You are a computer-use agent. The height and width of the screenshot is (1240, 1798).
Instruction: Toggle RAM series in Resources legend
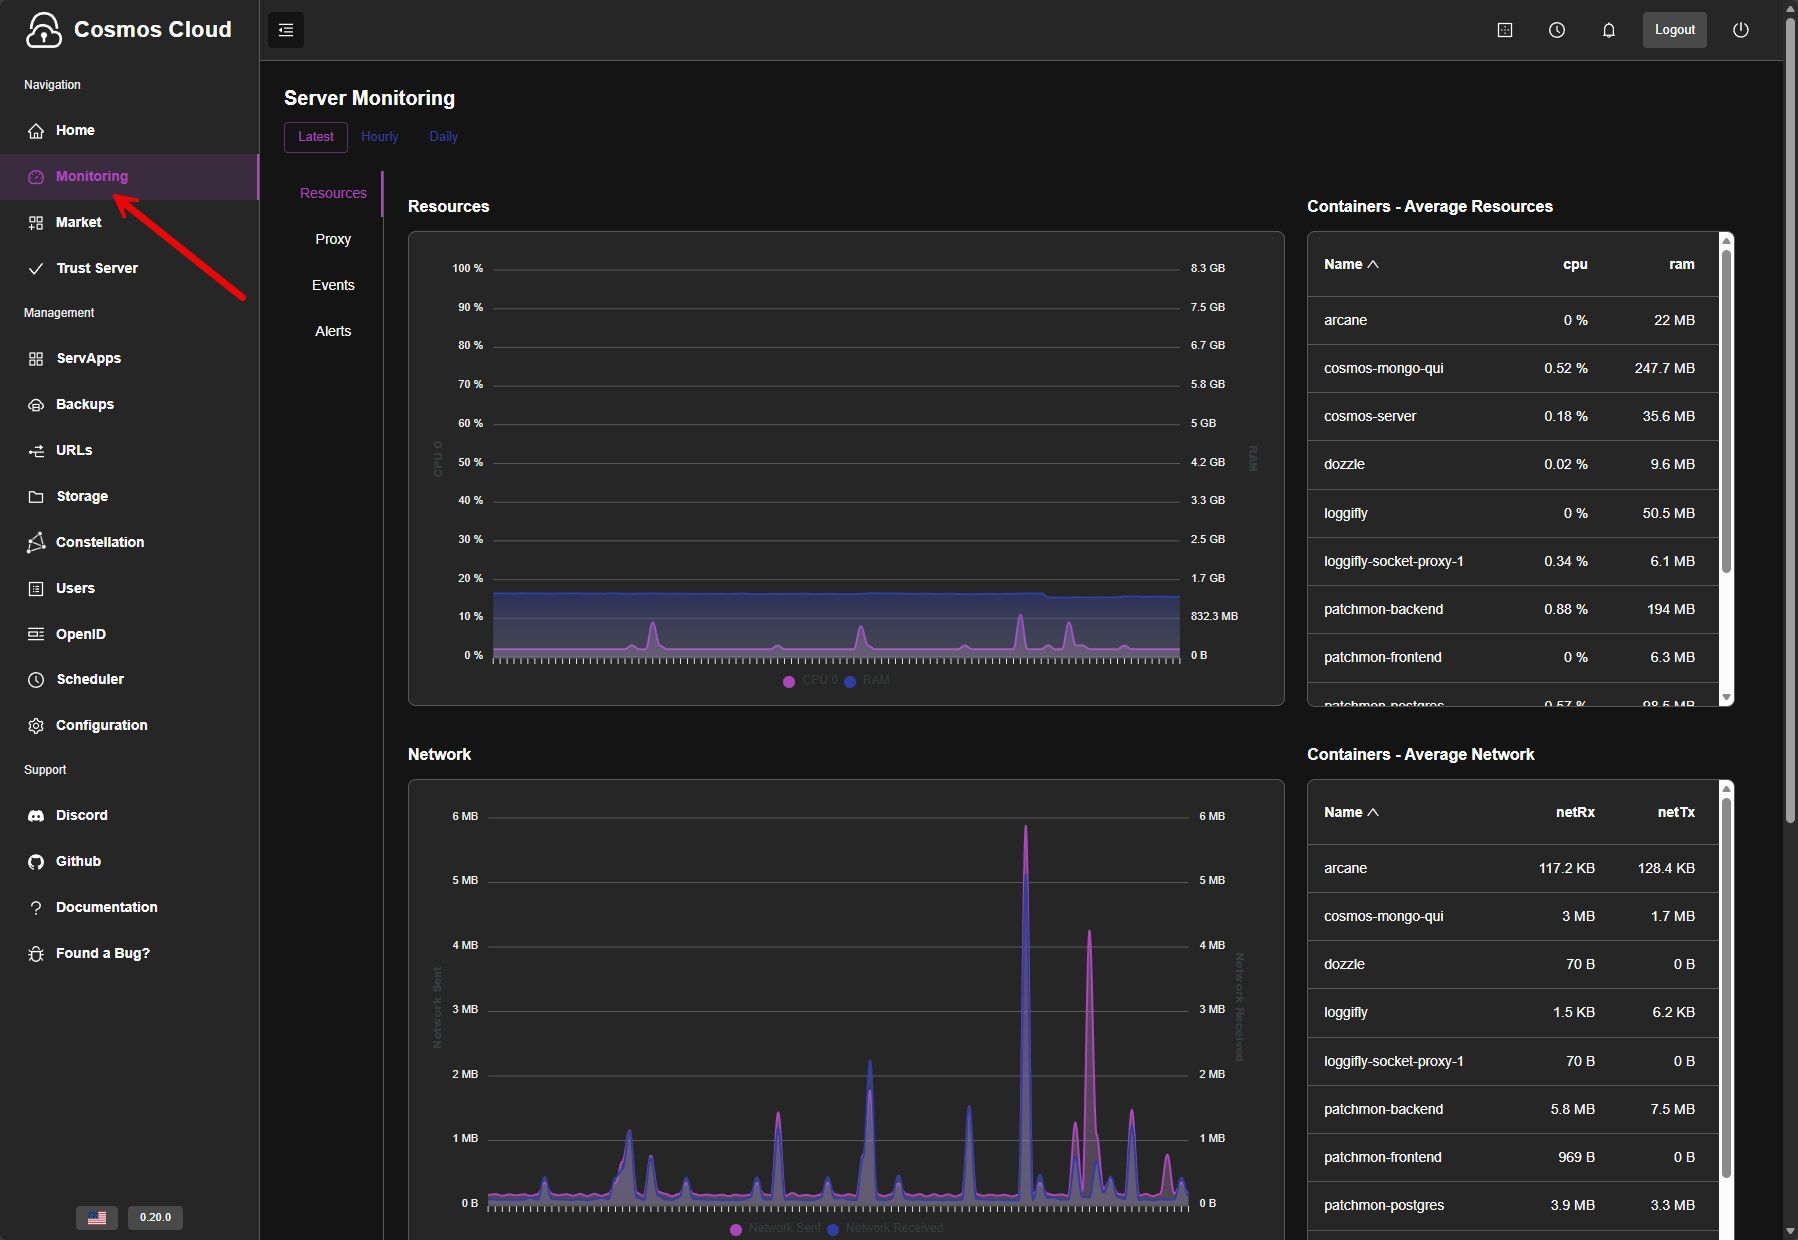tap(868, 681)
